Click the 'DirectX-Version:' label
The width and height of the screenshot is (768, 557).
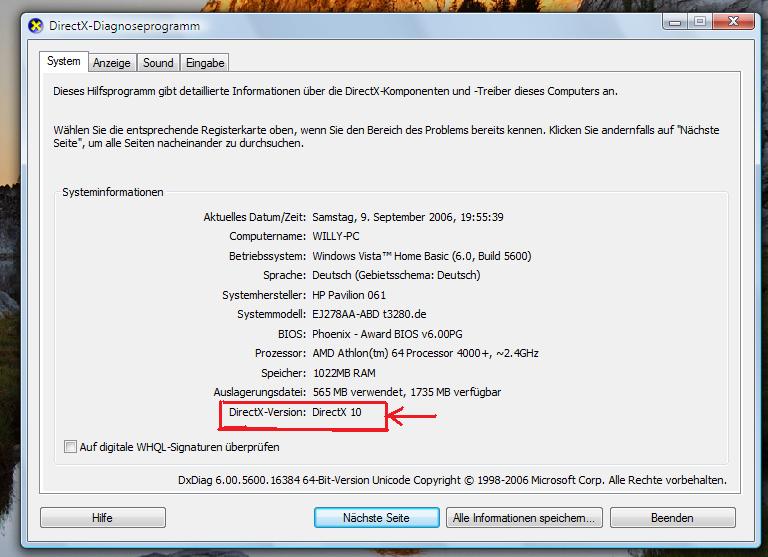[x=267, y=412]
